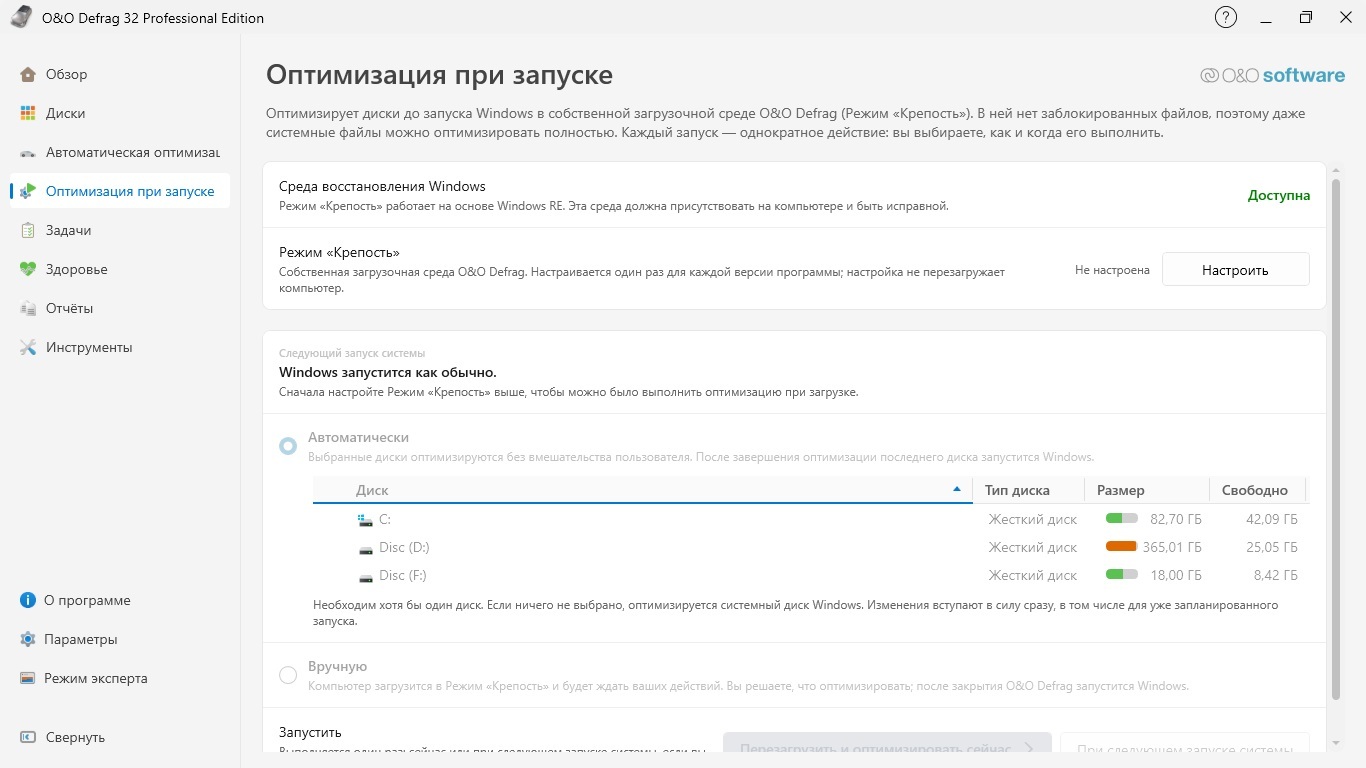Click the Свернуть sidebar collapse icon

click(28, 737)
